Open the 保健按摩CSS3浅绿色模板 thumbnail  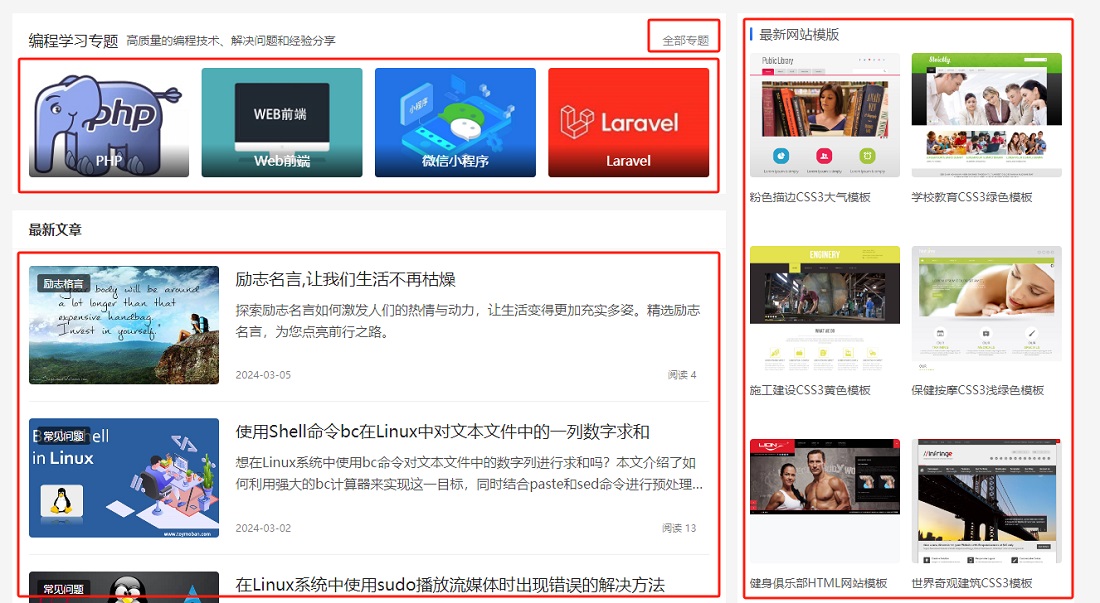986,308
